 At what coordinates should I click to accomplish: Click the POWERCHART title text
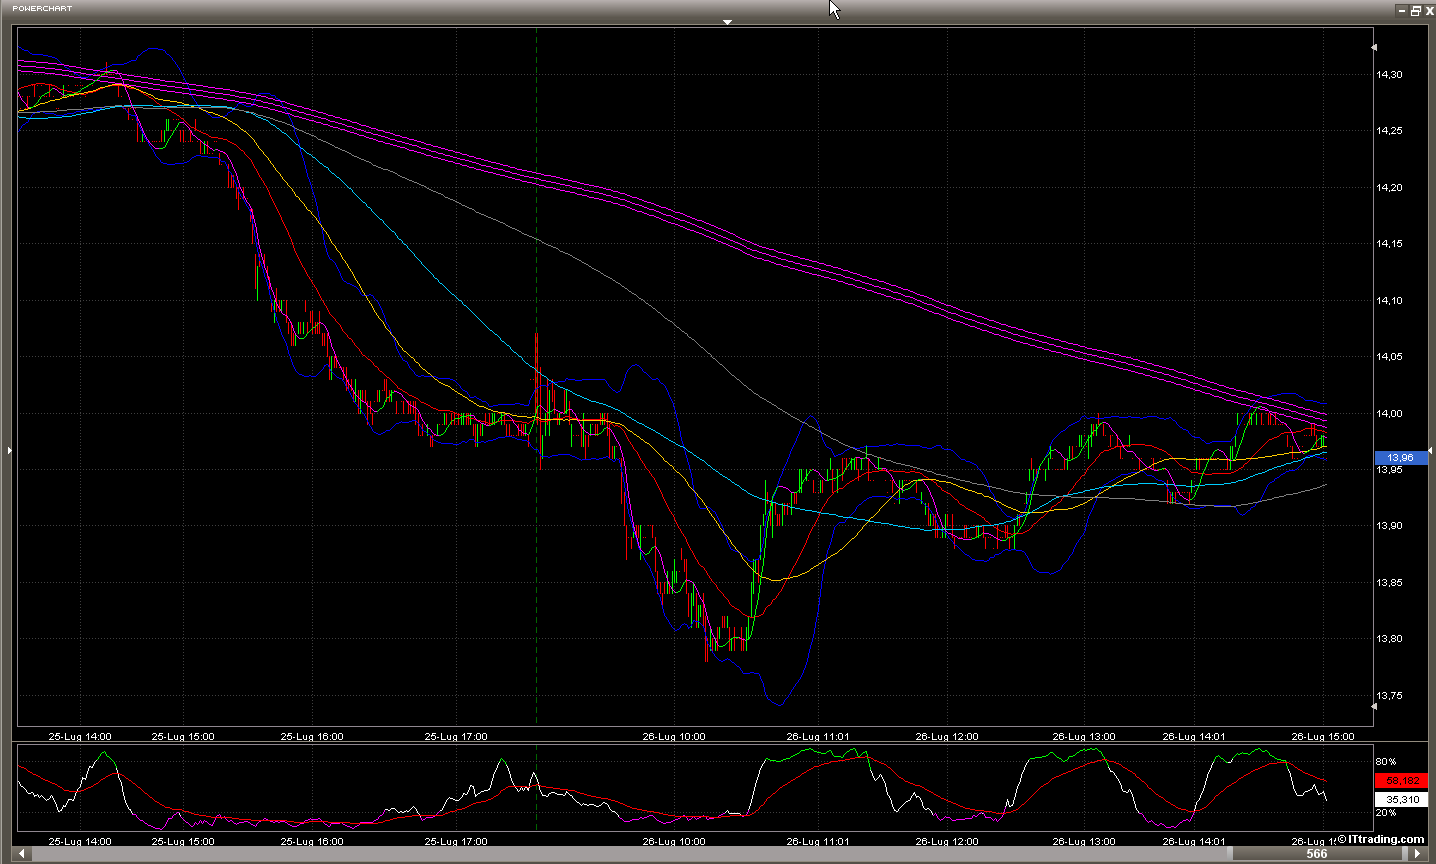tap(42, 8)
